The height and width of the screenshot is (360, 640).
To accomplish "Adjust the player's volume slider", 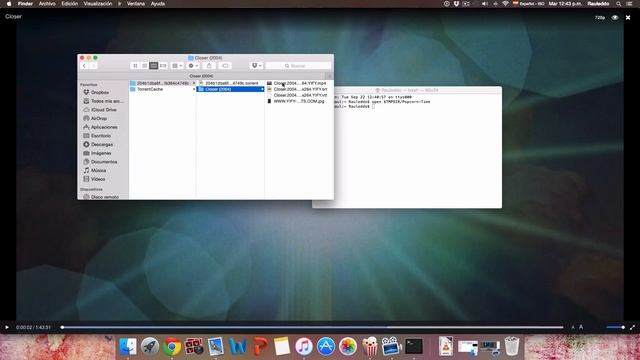I will tap(615, 327).
